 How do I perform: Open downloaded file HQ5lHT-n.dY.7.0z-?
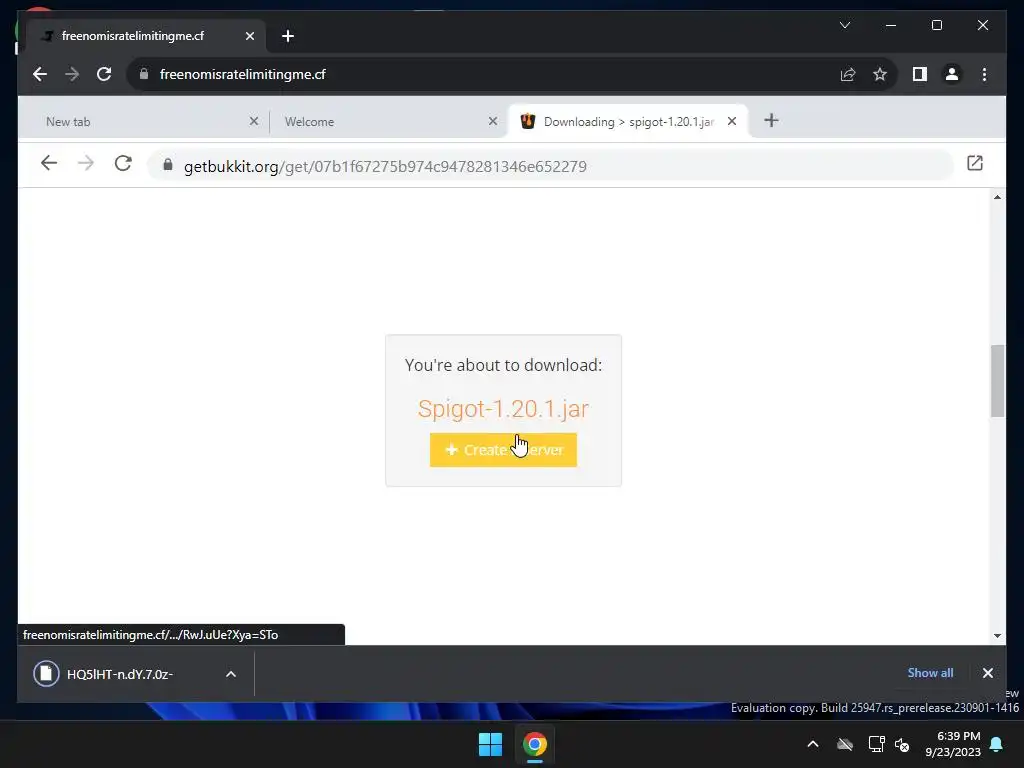point(120,674)
